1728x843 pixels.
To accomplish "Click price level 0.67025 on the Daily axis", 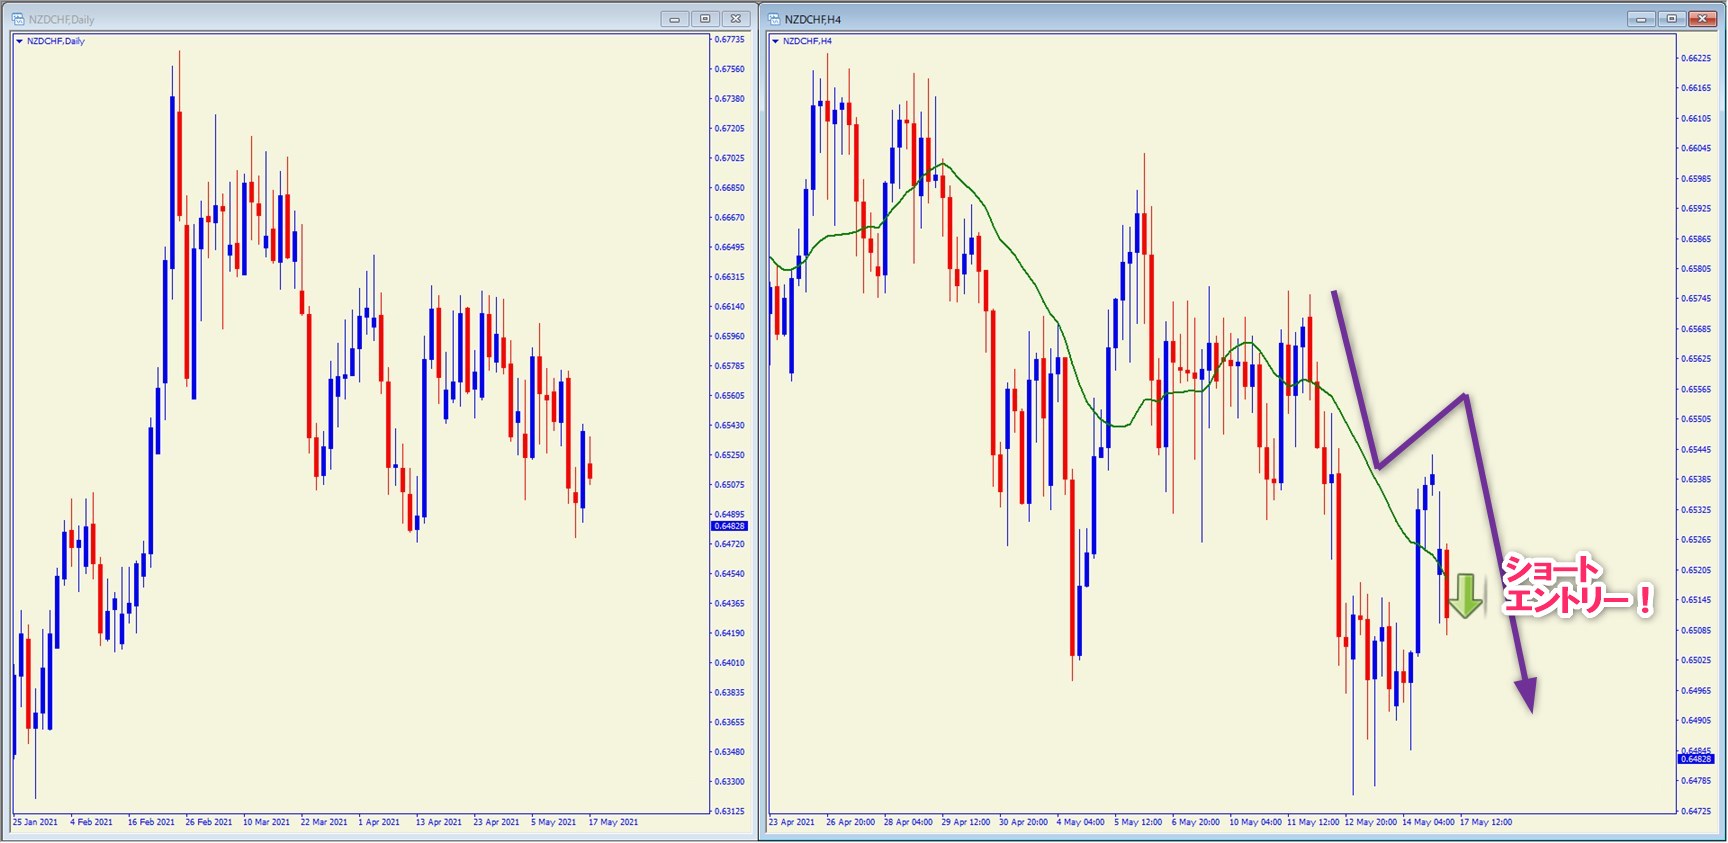I will [x=730, y=158].
